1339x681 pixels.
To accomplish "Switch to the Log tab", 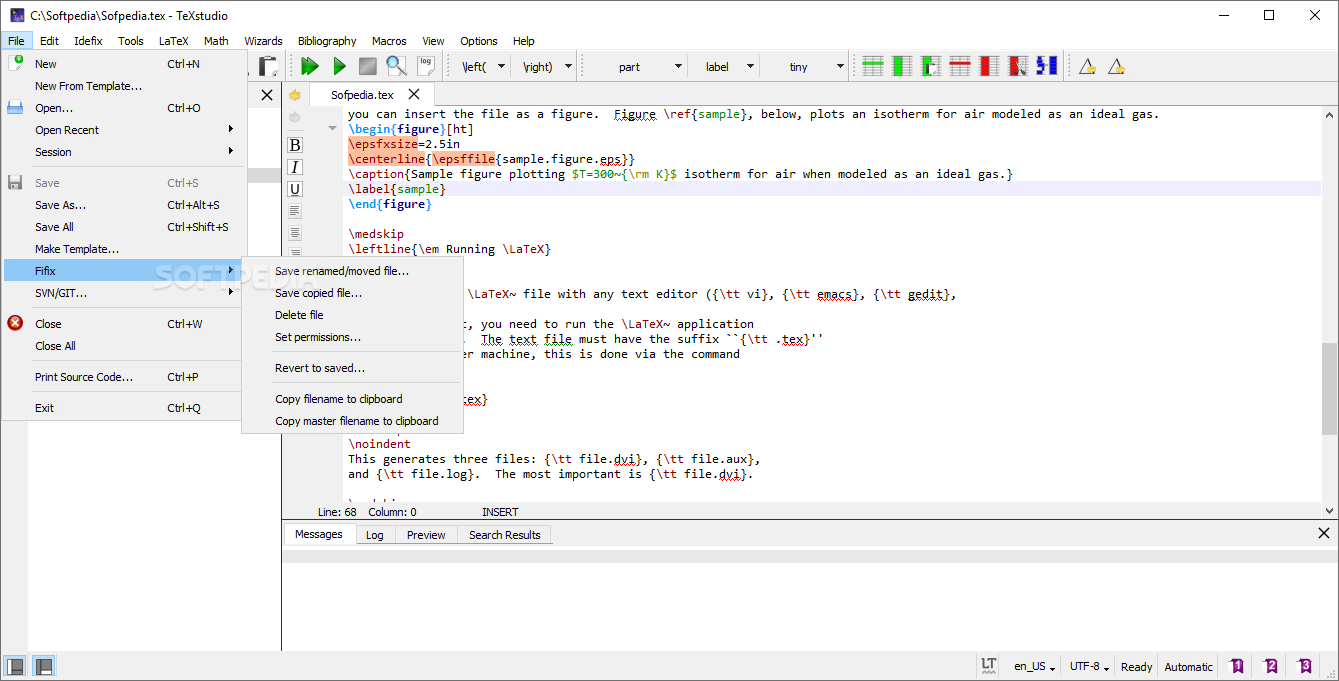I will point(374,535).
